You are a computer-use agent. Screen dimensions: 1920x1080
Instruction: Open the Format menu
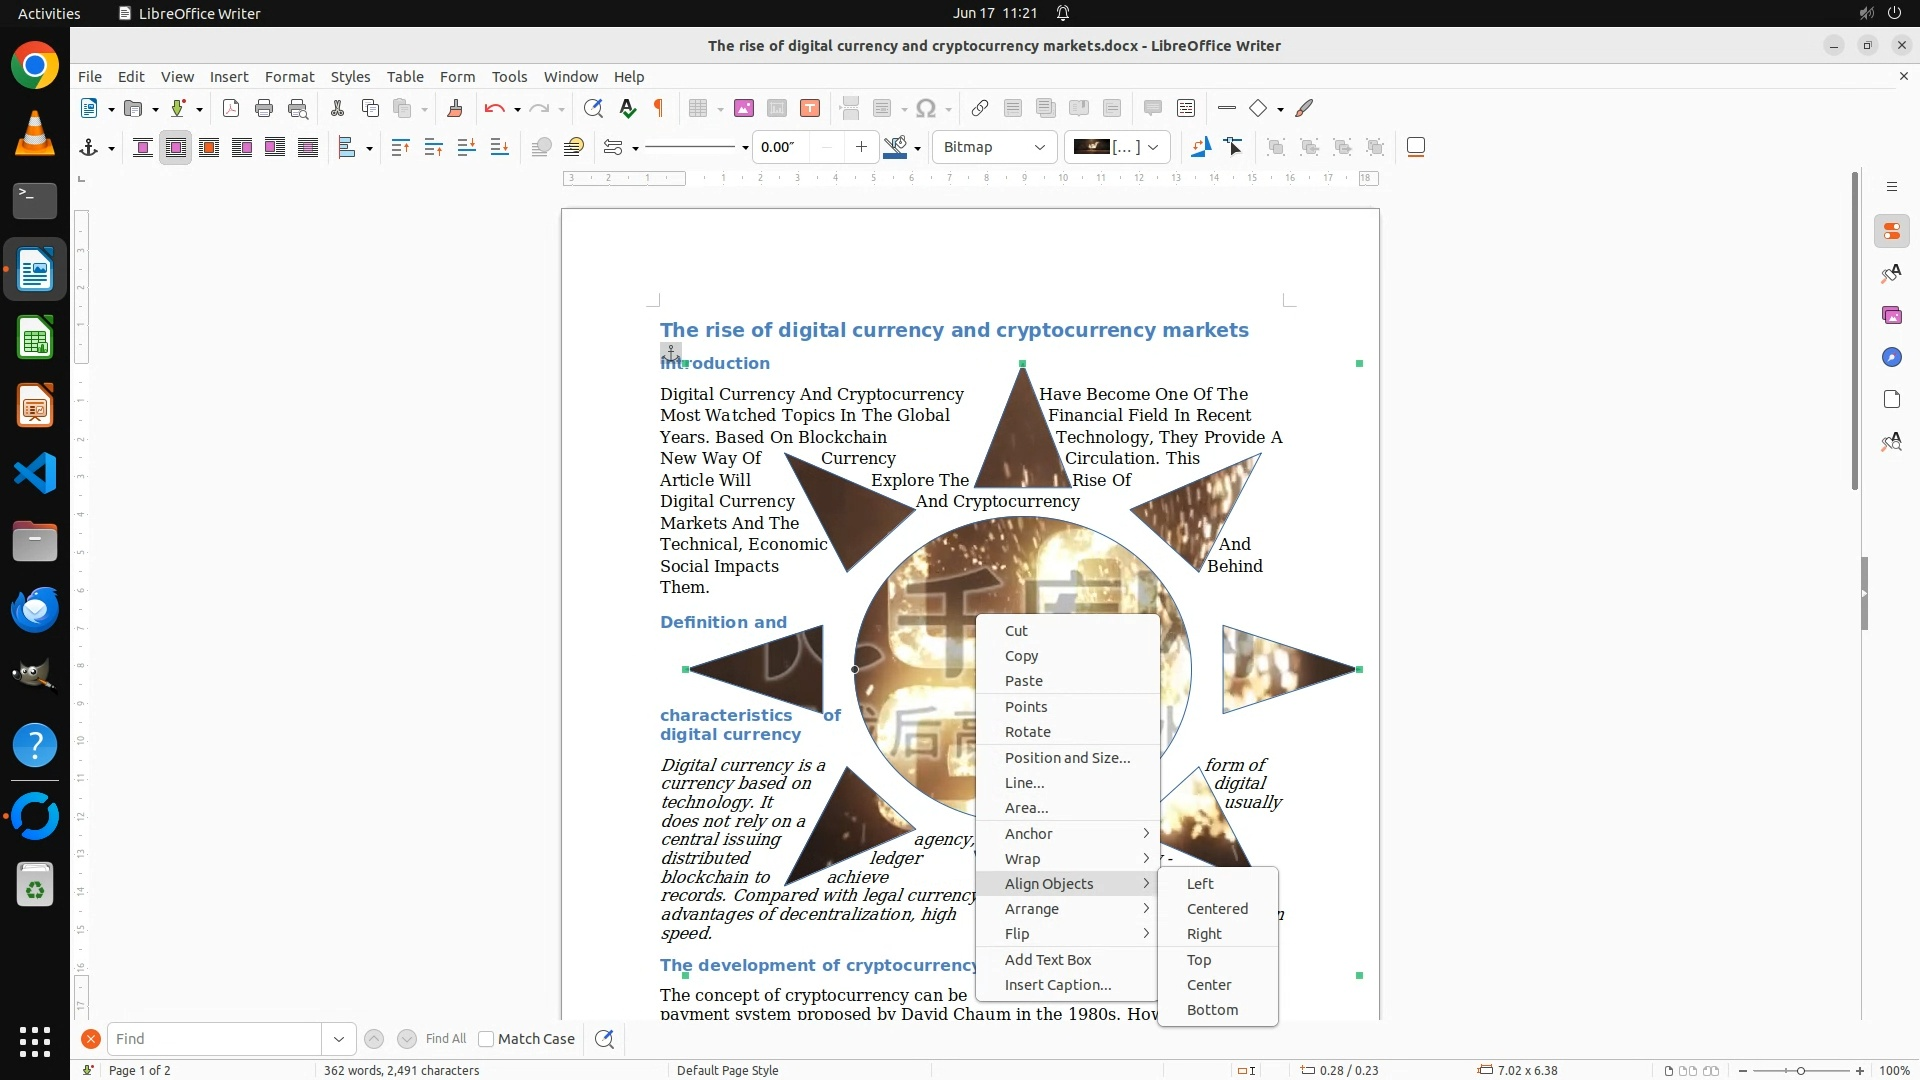[x=289, y=76]
